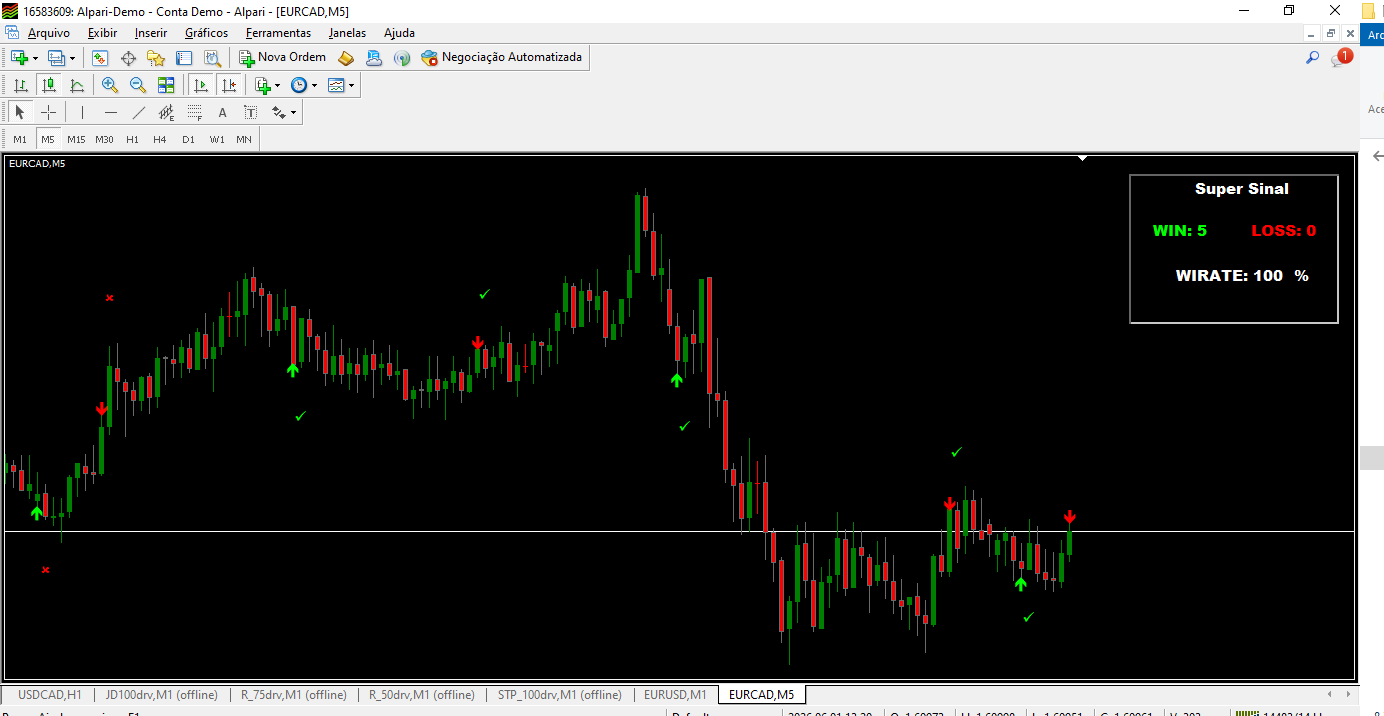This screenshot has height=716, width=1384.
Task: Open the R_75drv,M1 (offline) tab
Action: pos(293,695)
